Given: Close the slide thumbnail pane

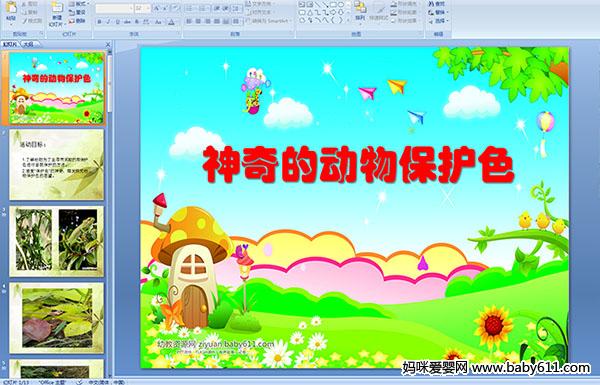Looking at the screenshot, I should tap(108, 45).
